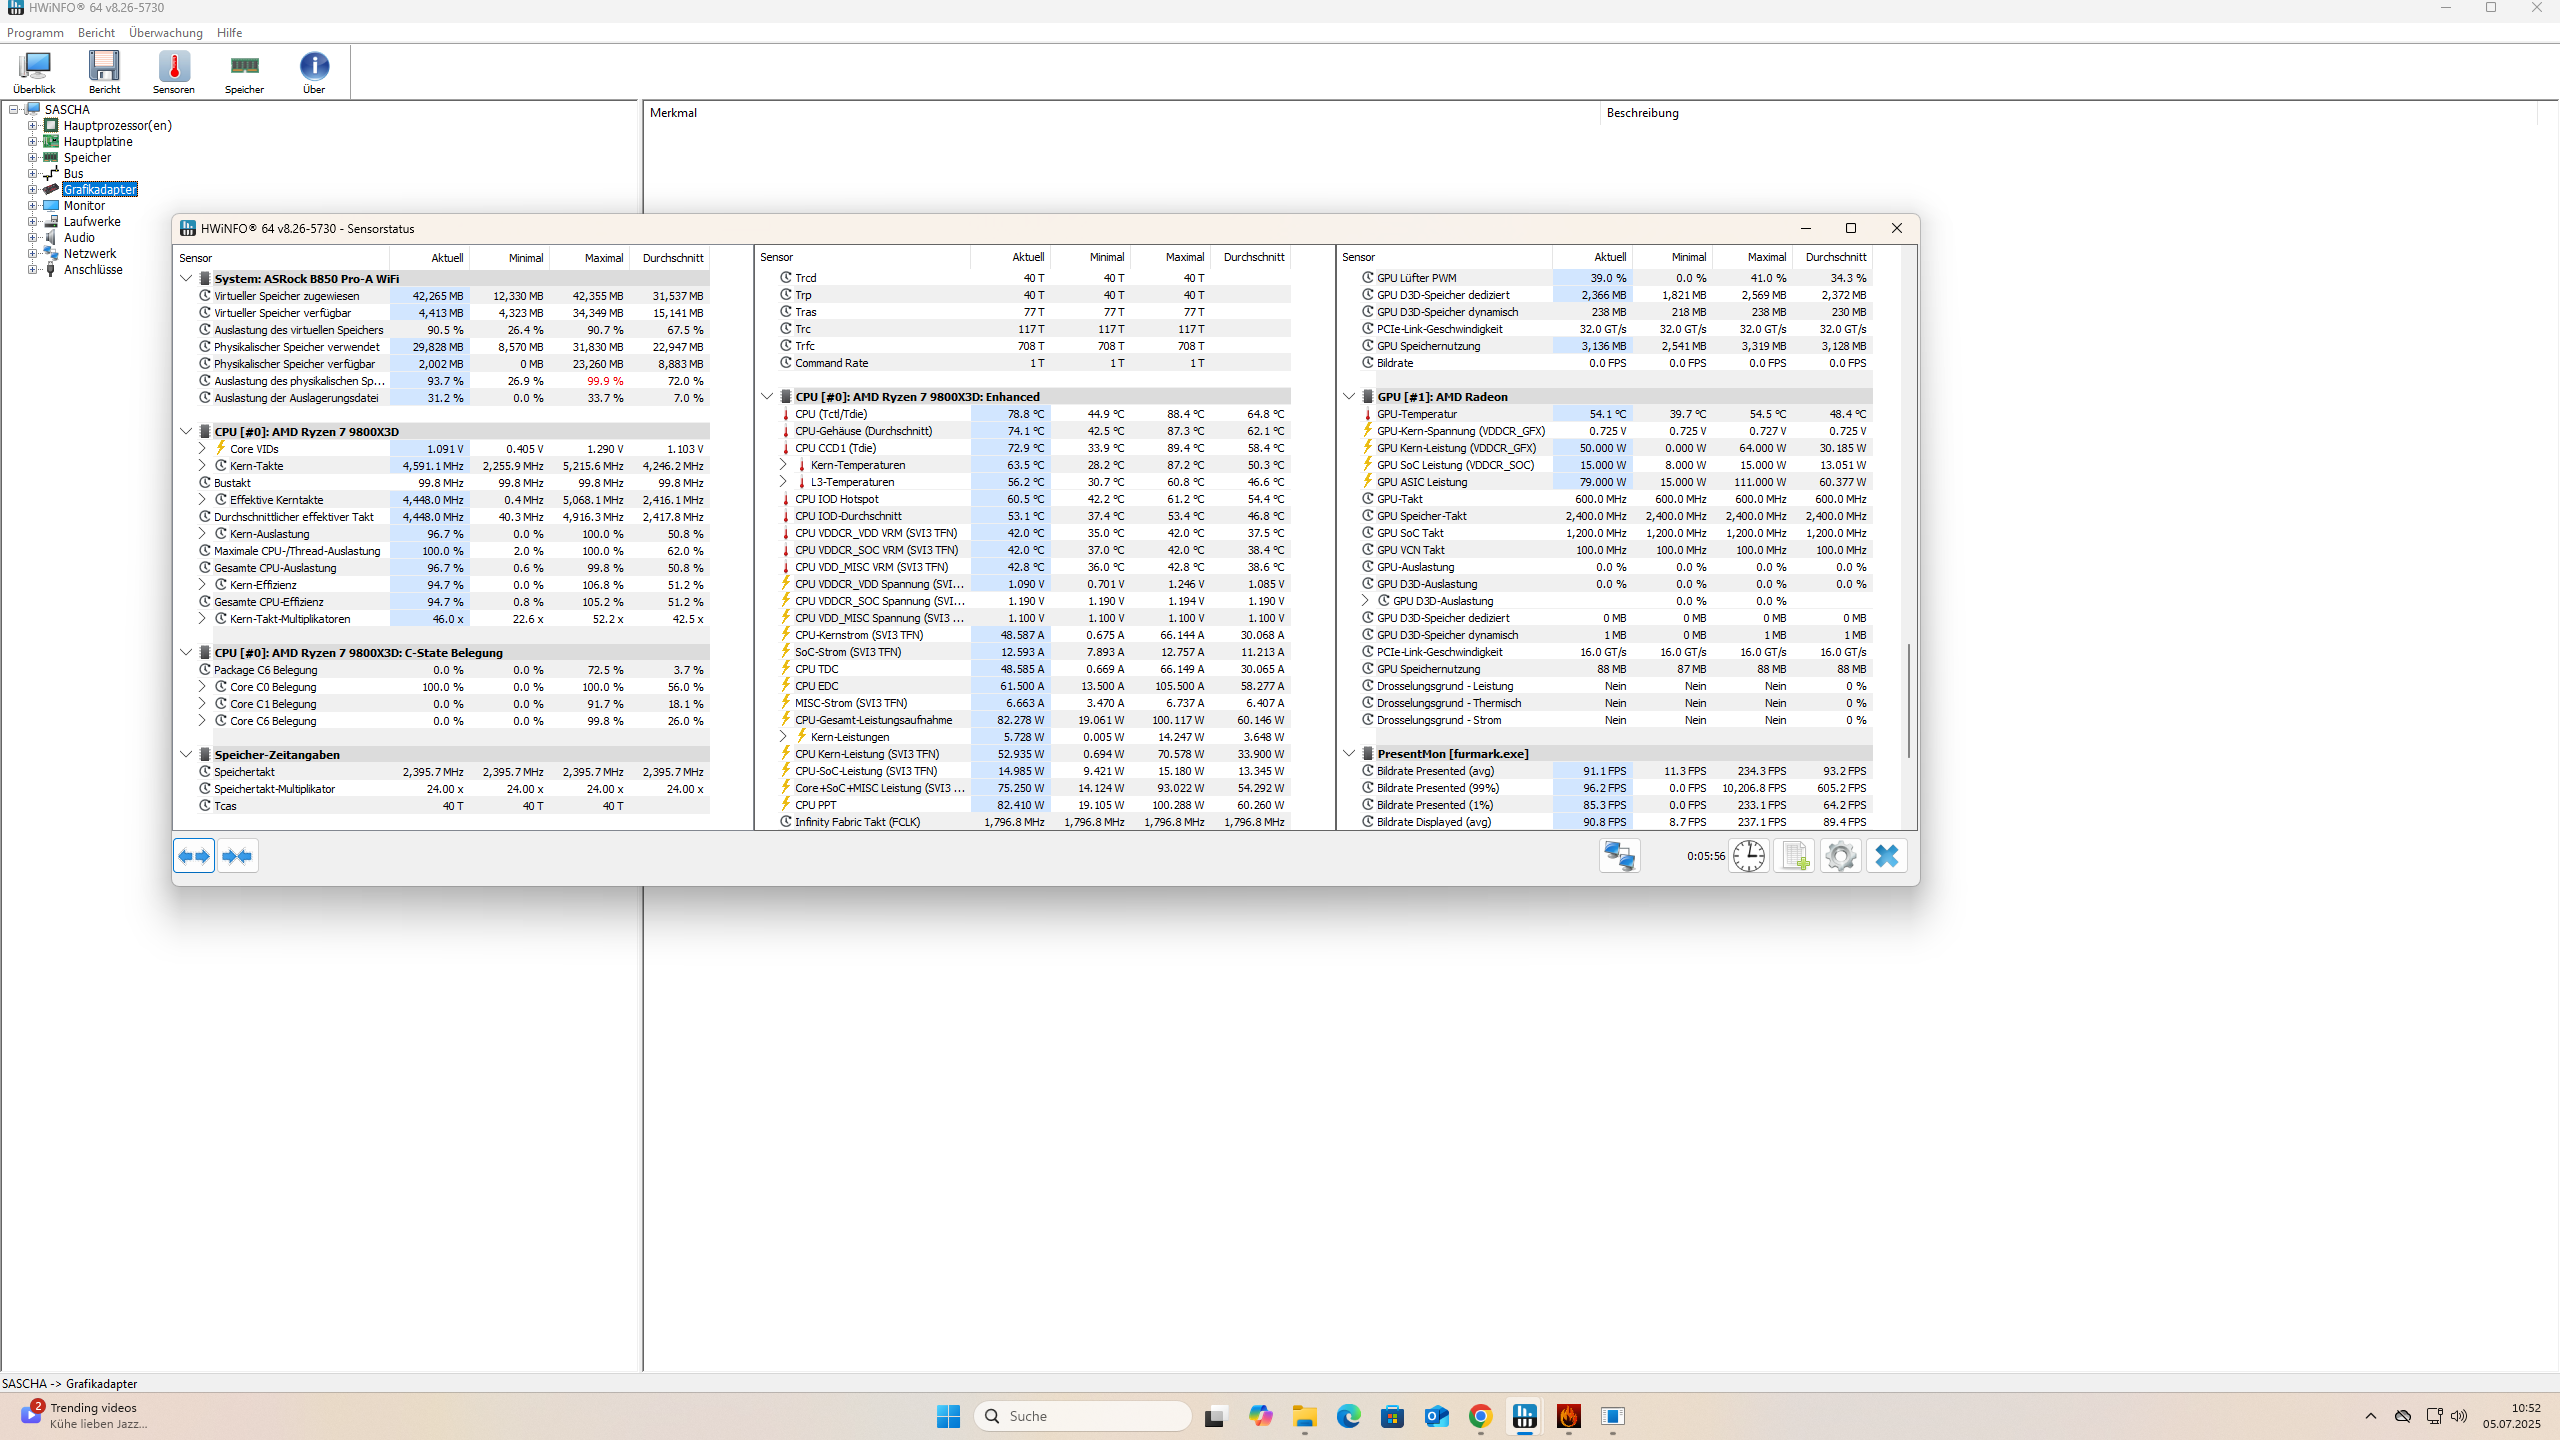The image size is (2560, 1440).
Task: Close sensors with blue X button
Action: tap(1886, 856)
